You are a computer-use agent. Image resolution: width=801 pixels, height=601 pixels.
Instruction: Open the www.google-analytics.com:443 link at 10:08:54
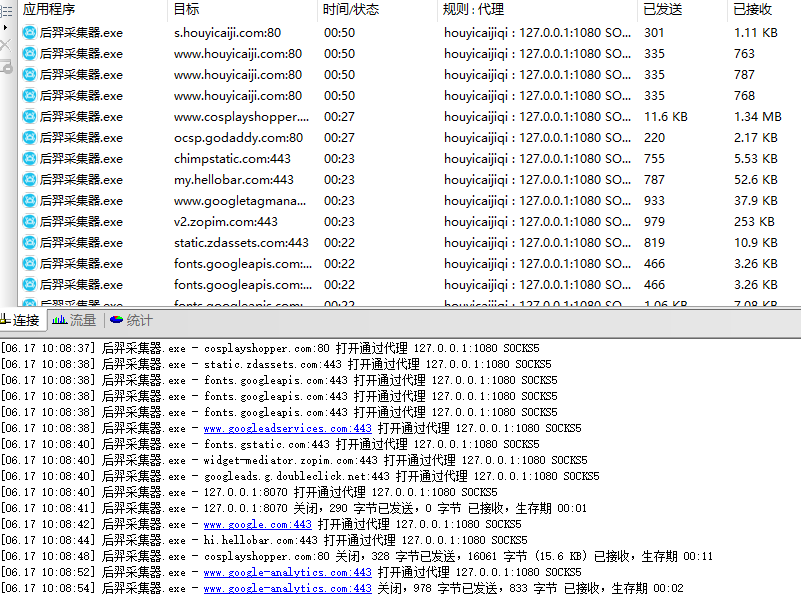[x=288, y=588]
